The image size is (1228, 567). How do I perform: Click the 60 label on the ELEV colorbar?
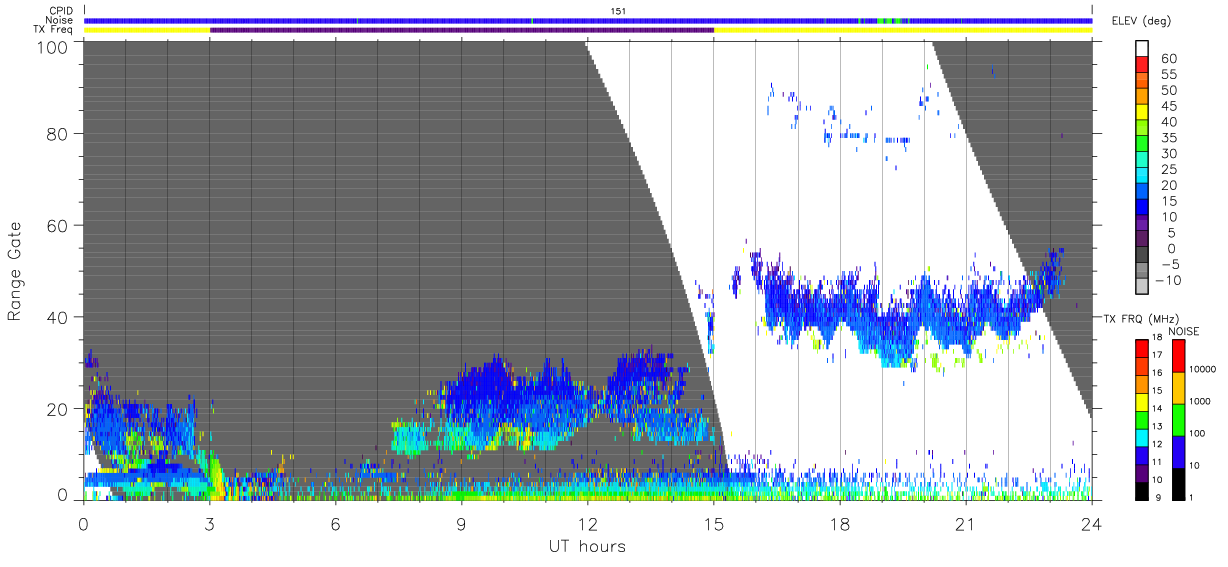click(1168, 58)
